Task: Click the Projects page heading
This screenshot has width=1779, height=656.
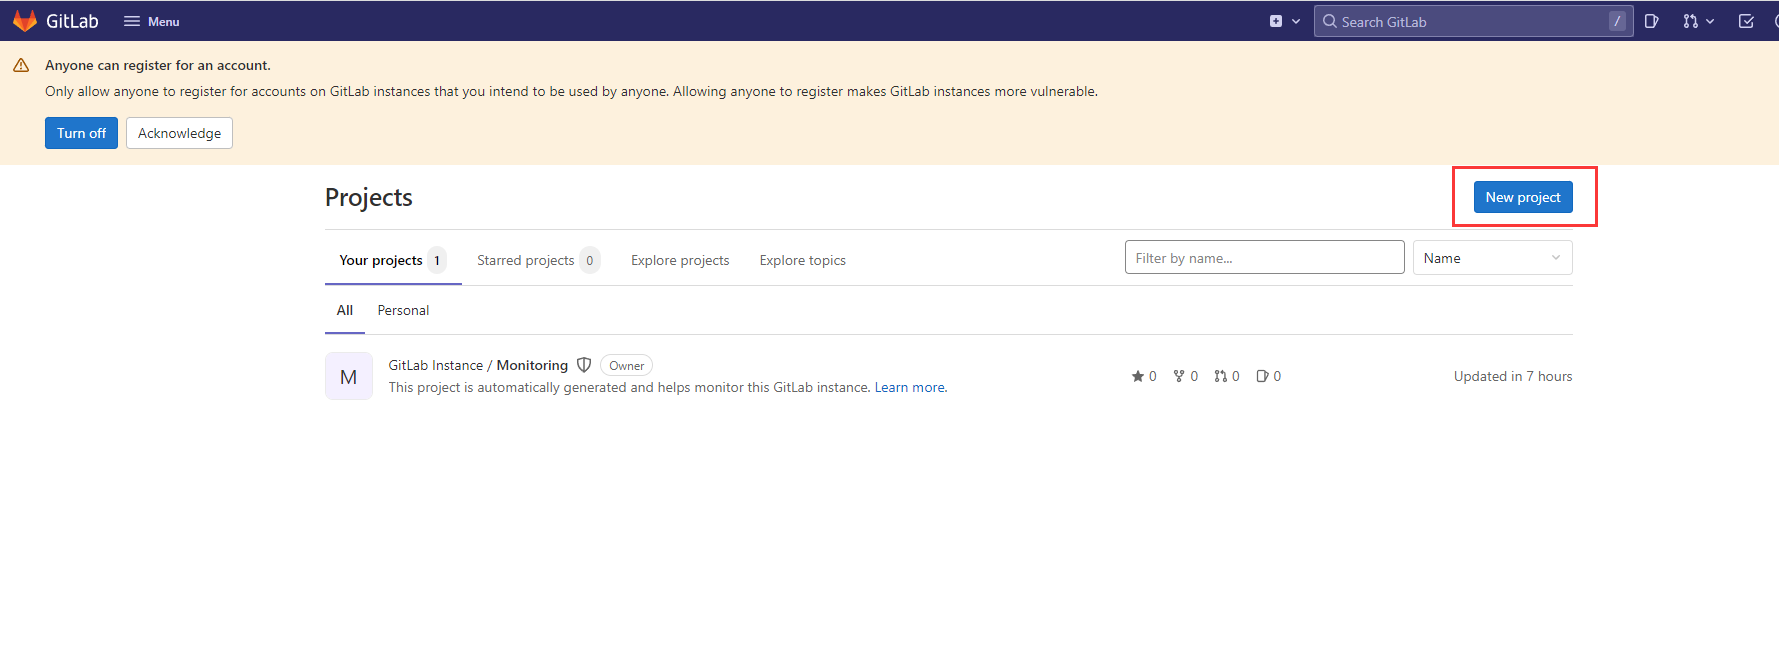Action: pos(369,197)
